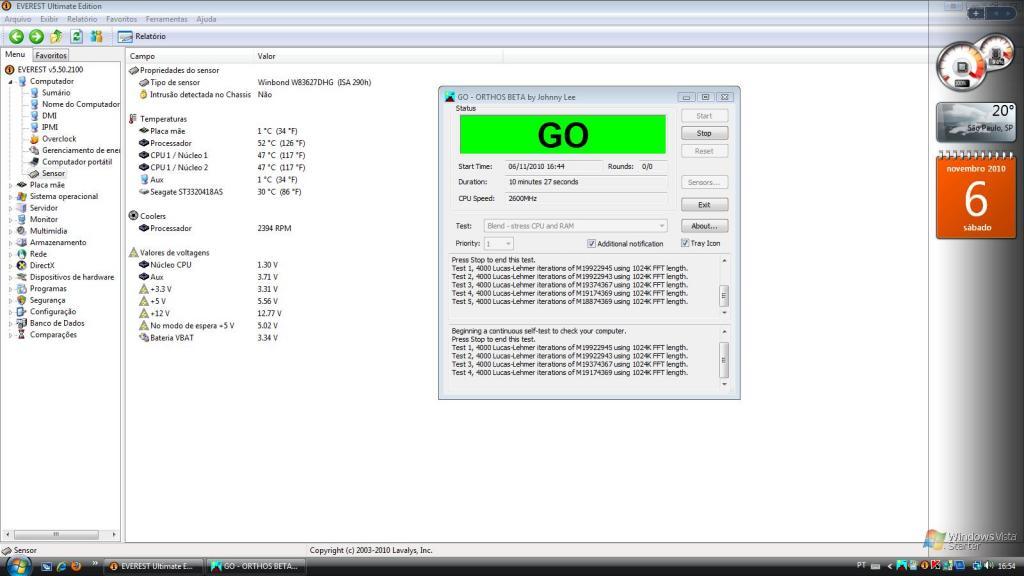Viewport: 1024px width, 576px height.
Task: Open the Ferramentas menu
Action: (x=166, y=19)
